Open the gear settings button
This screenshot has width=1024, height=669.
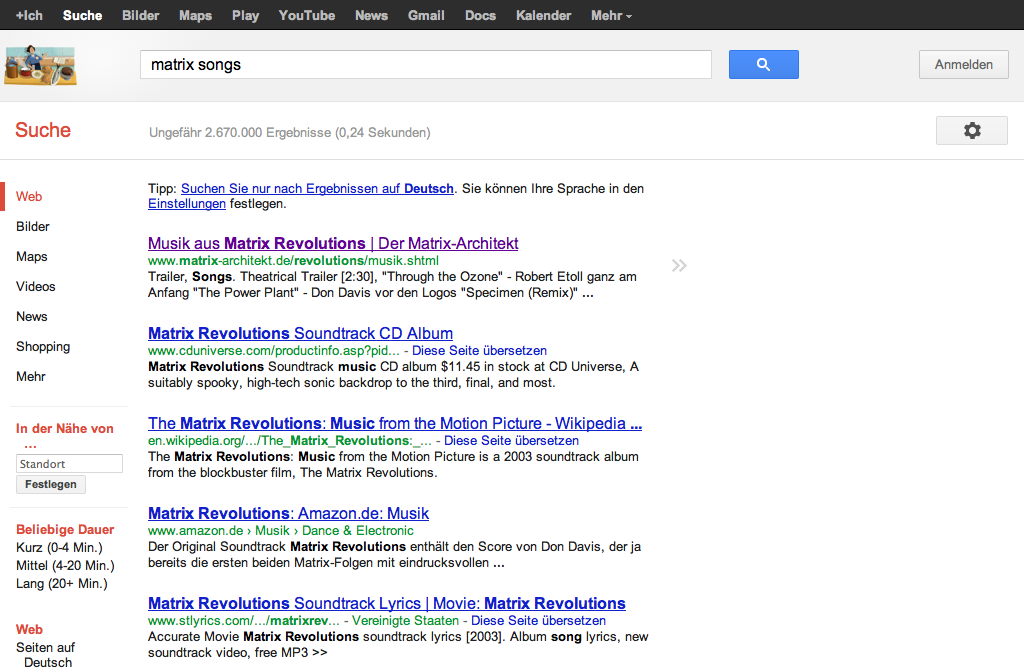tap(972, 131)
